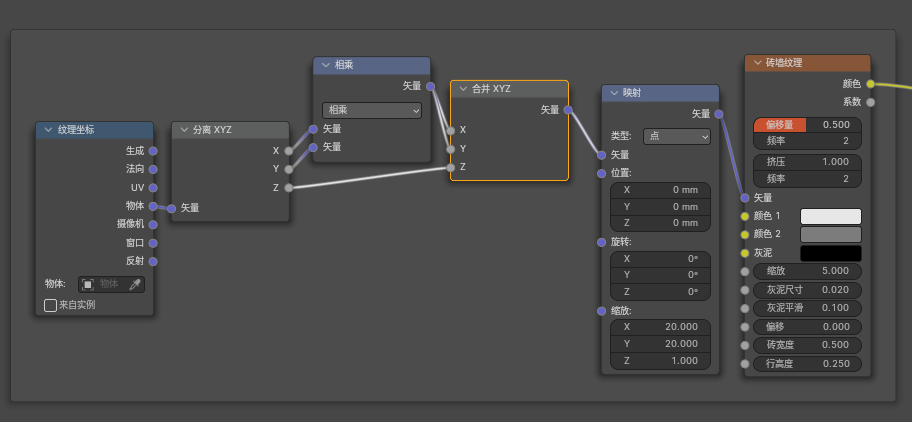This screenshot has width=912, height=422.
Task: Click the 颜色 1 white color swatch
Action: coord(830,216)
